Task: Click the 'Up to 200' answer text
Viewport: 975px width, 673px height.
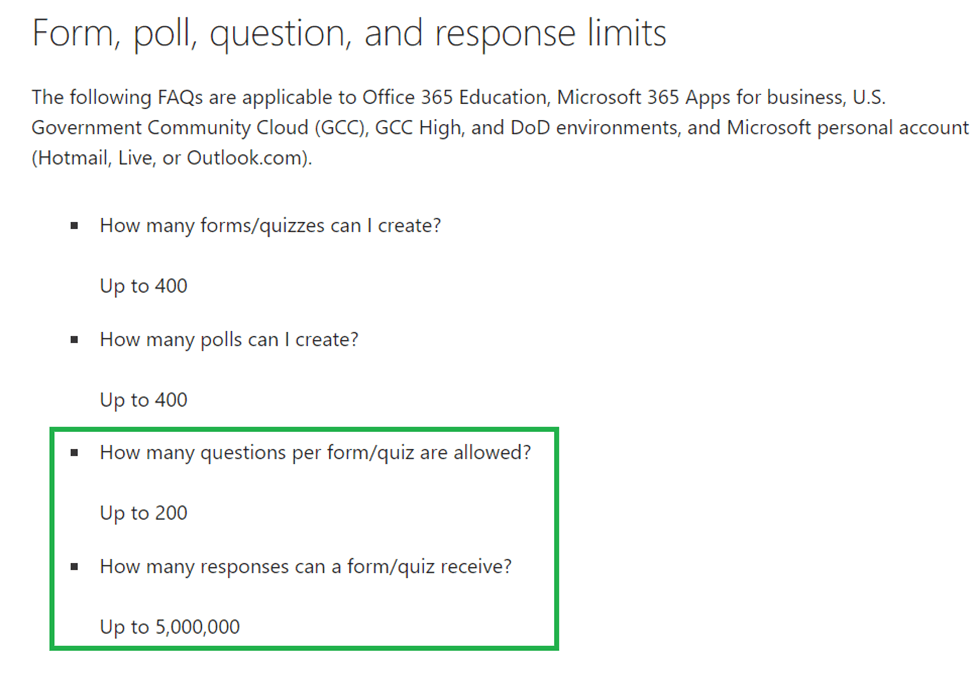Action: pos(144,513)
